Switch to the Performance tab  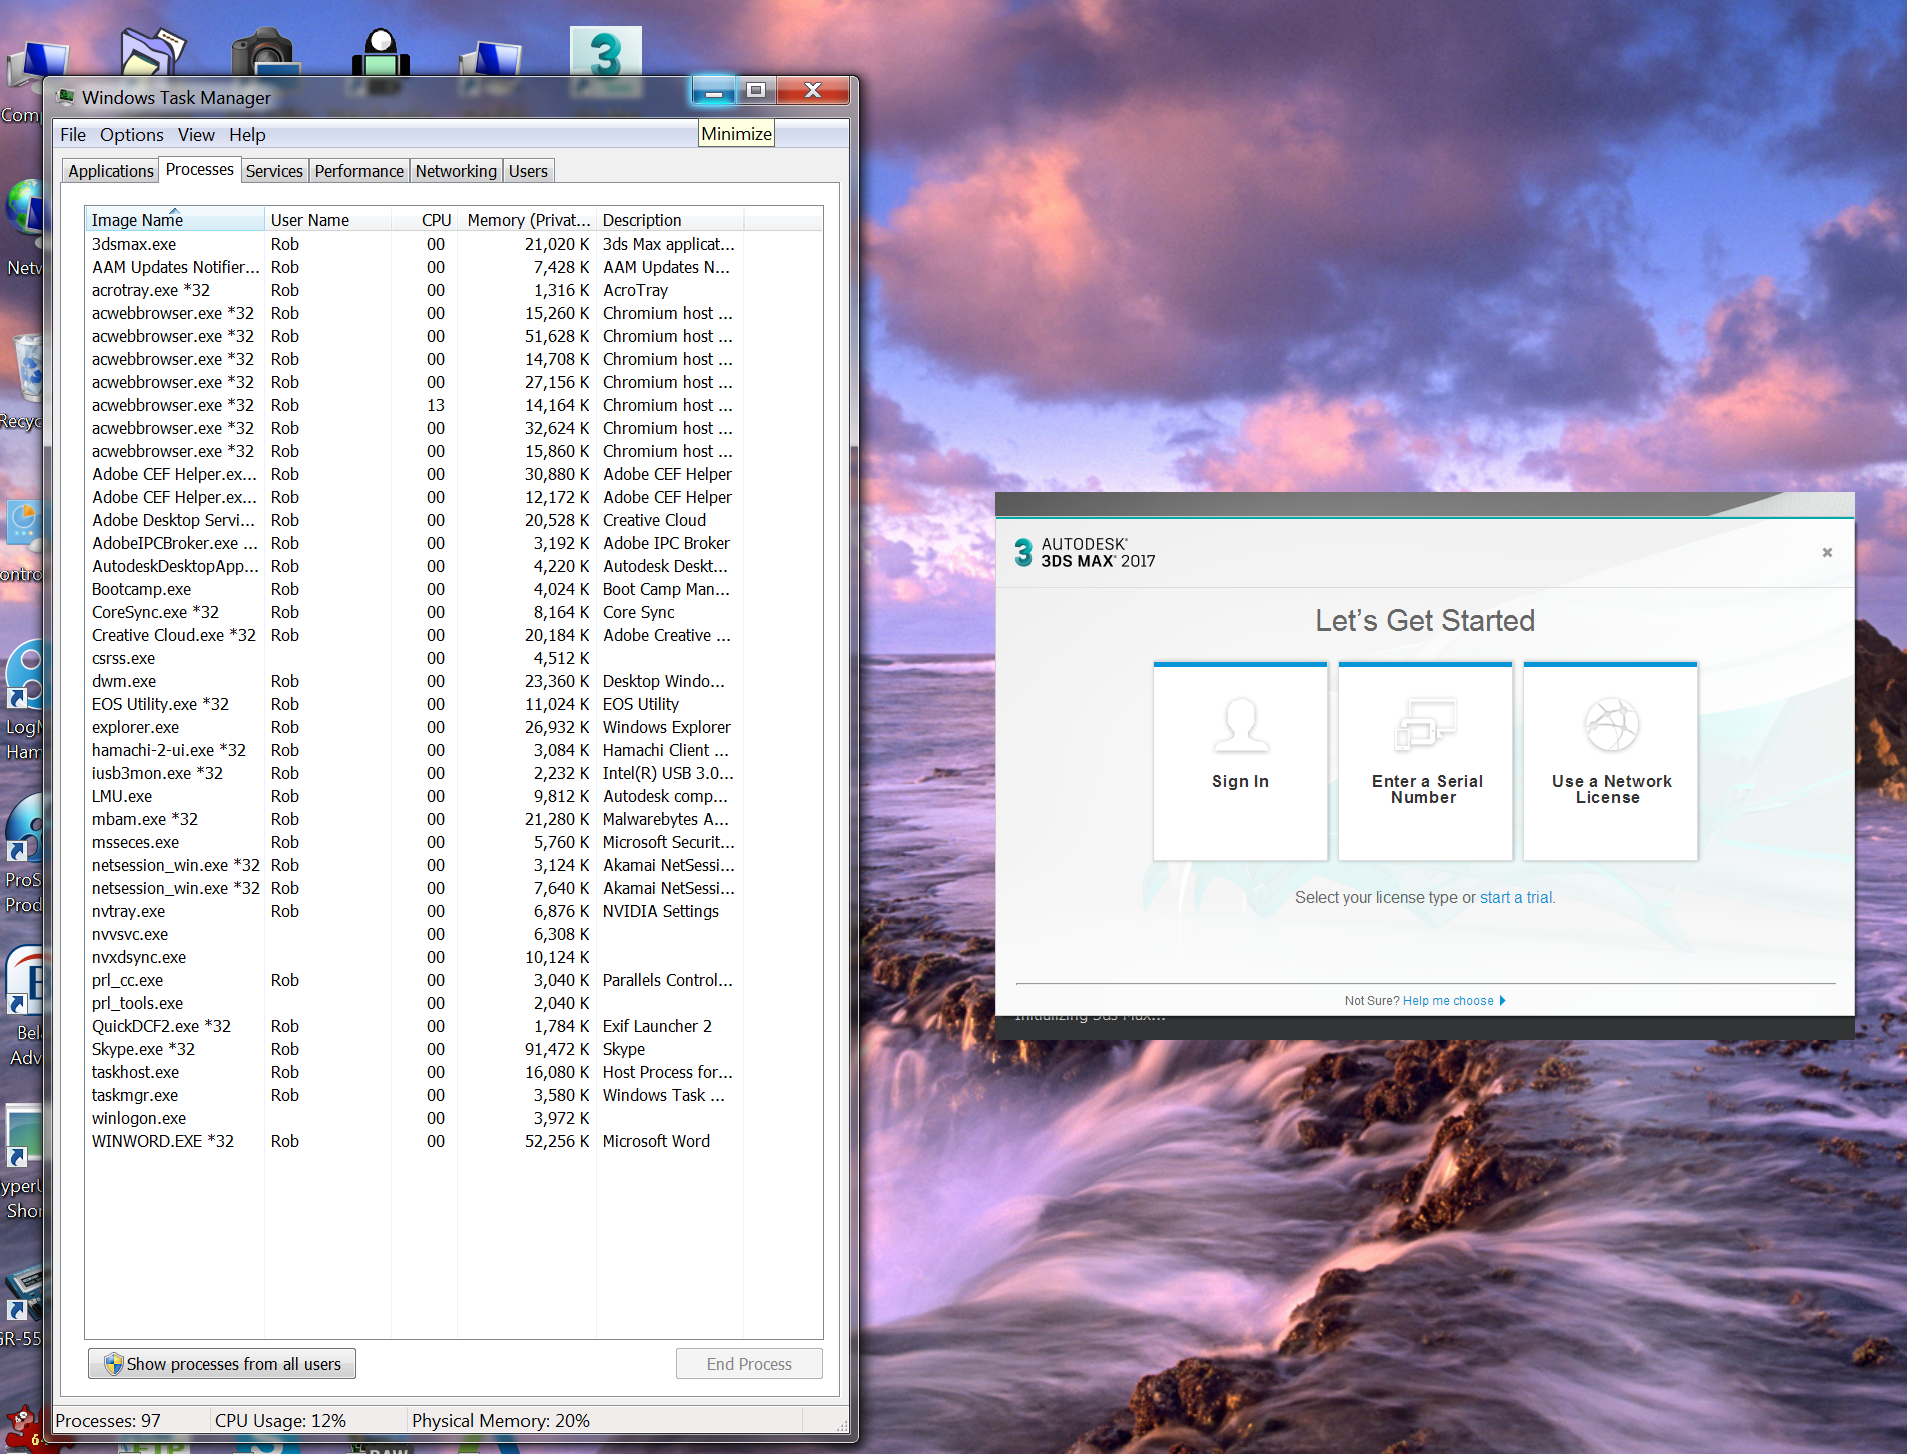pyautogui.click(x=358, y=171)
